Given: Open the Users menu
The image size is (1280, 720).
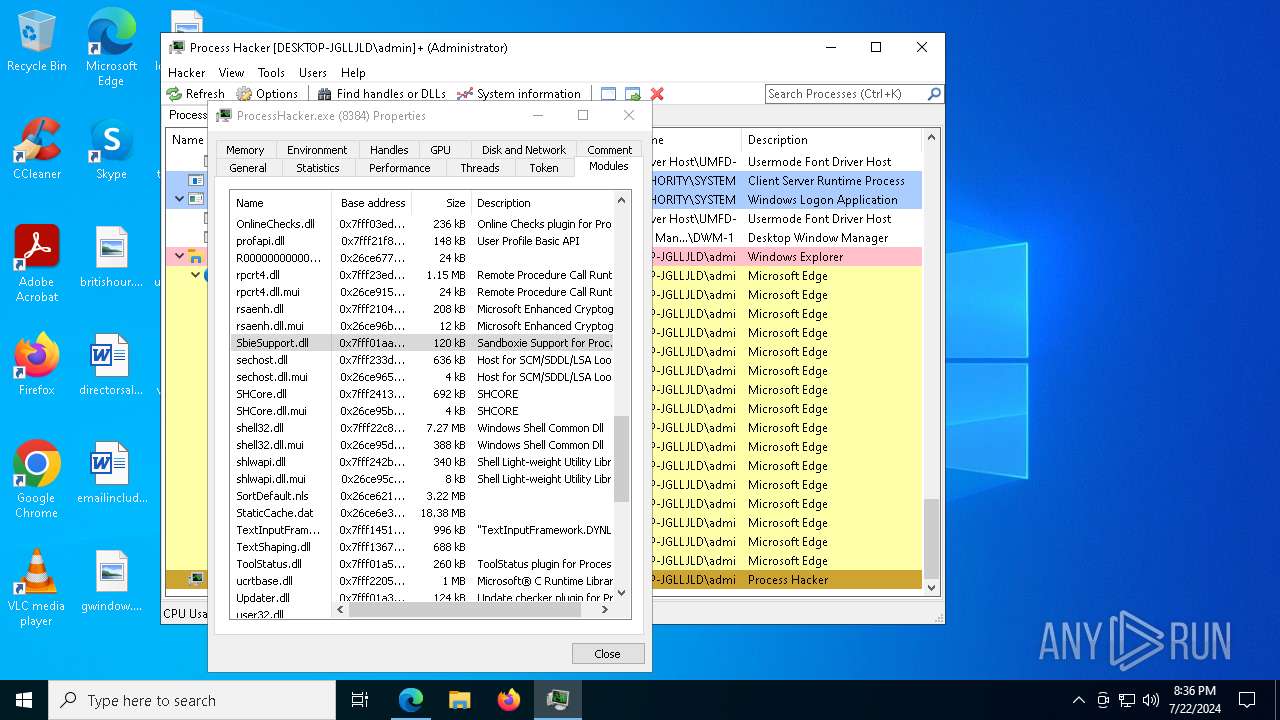Looking at the screenshot, I should tap(313, 73).
